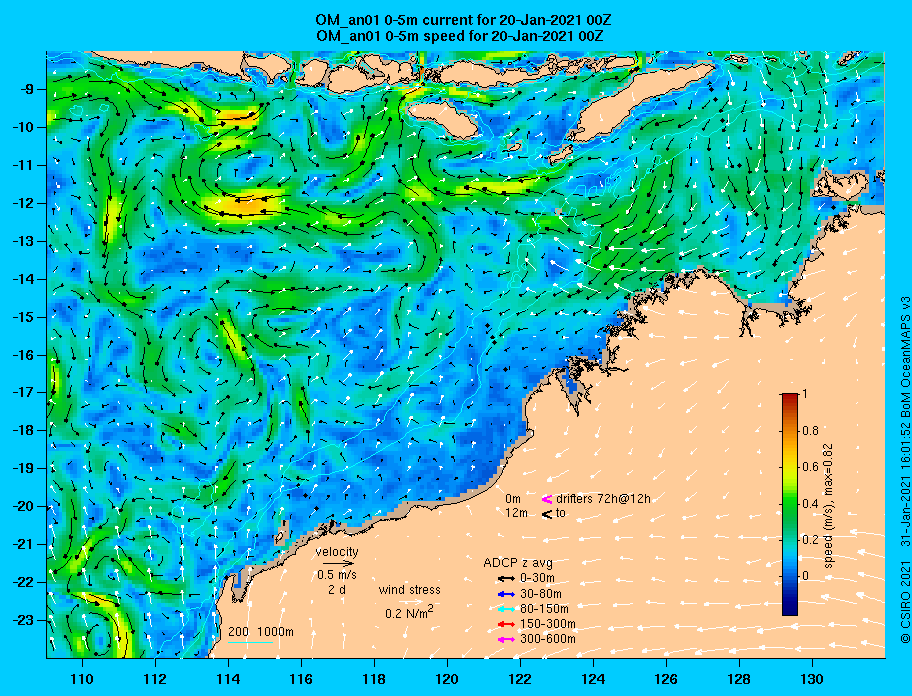Image resolution: width=912 pixels, height=696 pixels.
Task: Click longitude axis label '110'
Action: point(82,679)
